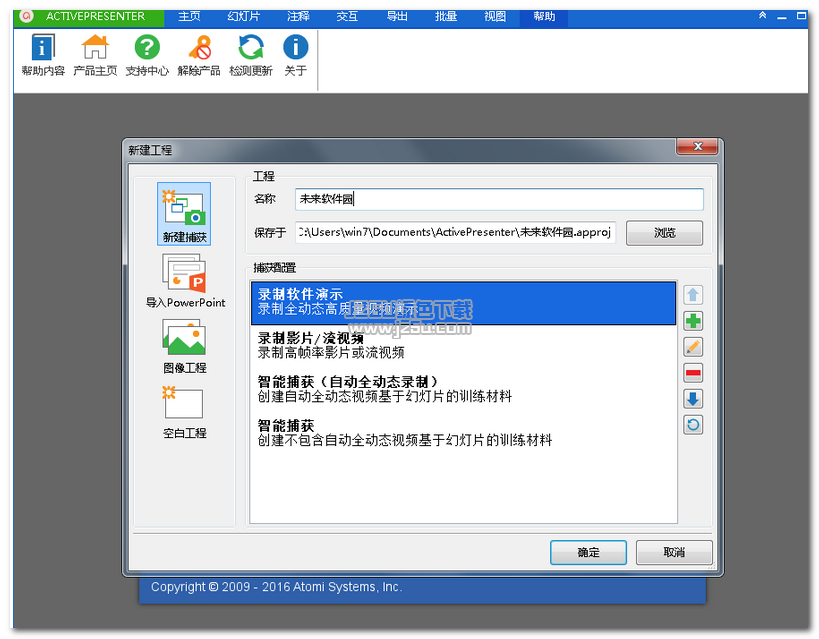This screenshot has width=819, height=639.
Task: Open the 关于 about icon
Action: 295,54
